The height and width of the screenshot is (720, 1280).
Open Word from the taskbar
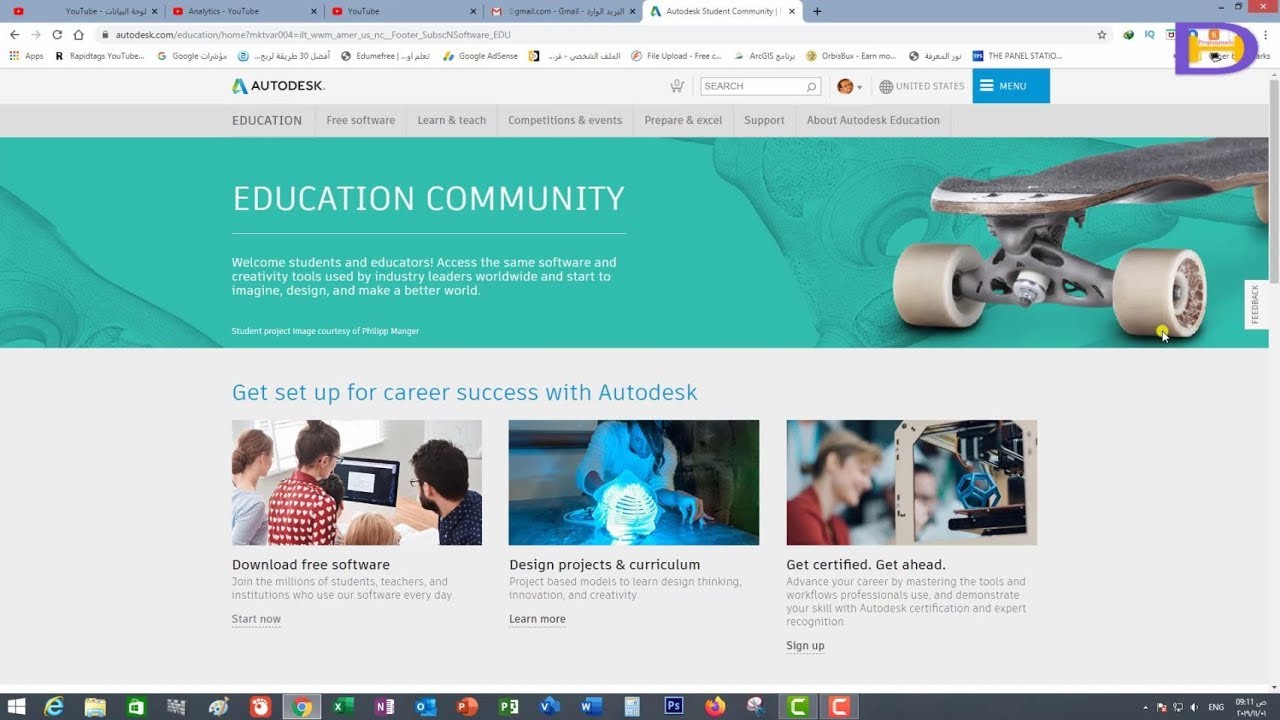click(x=591, y=707)
